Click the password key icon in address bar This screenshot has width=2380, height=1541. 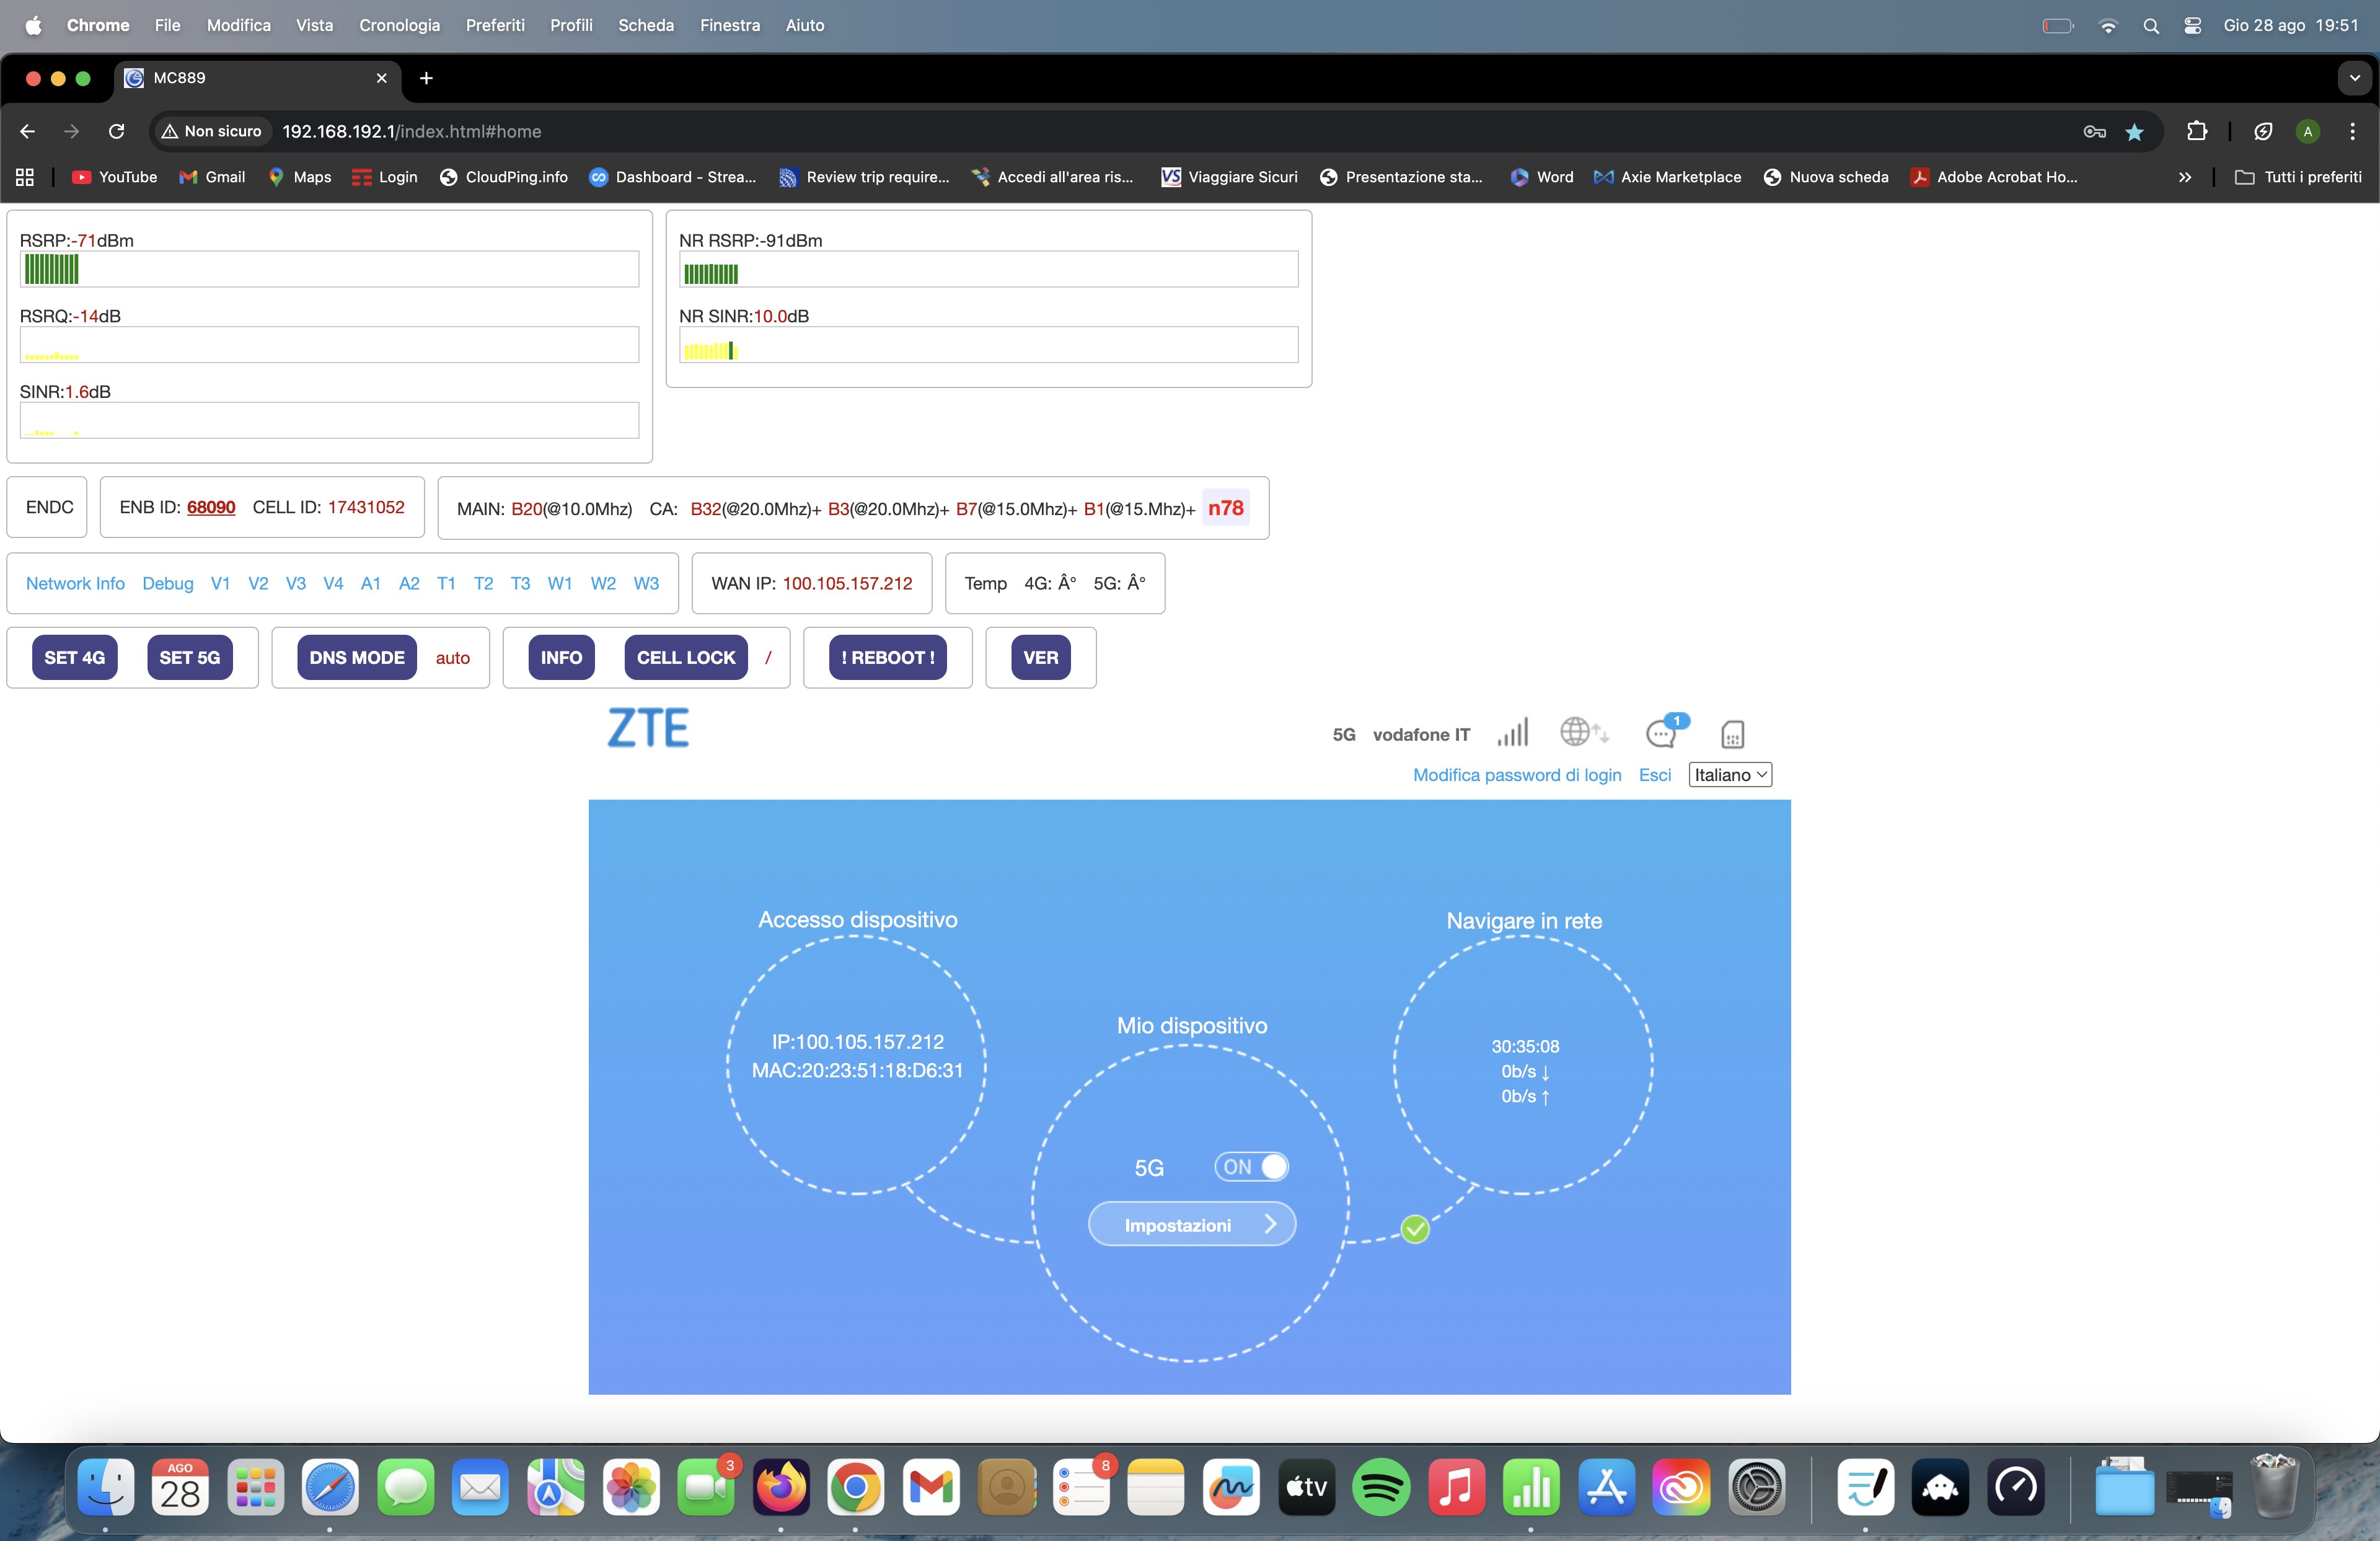point(2094,132)
